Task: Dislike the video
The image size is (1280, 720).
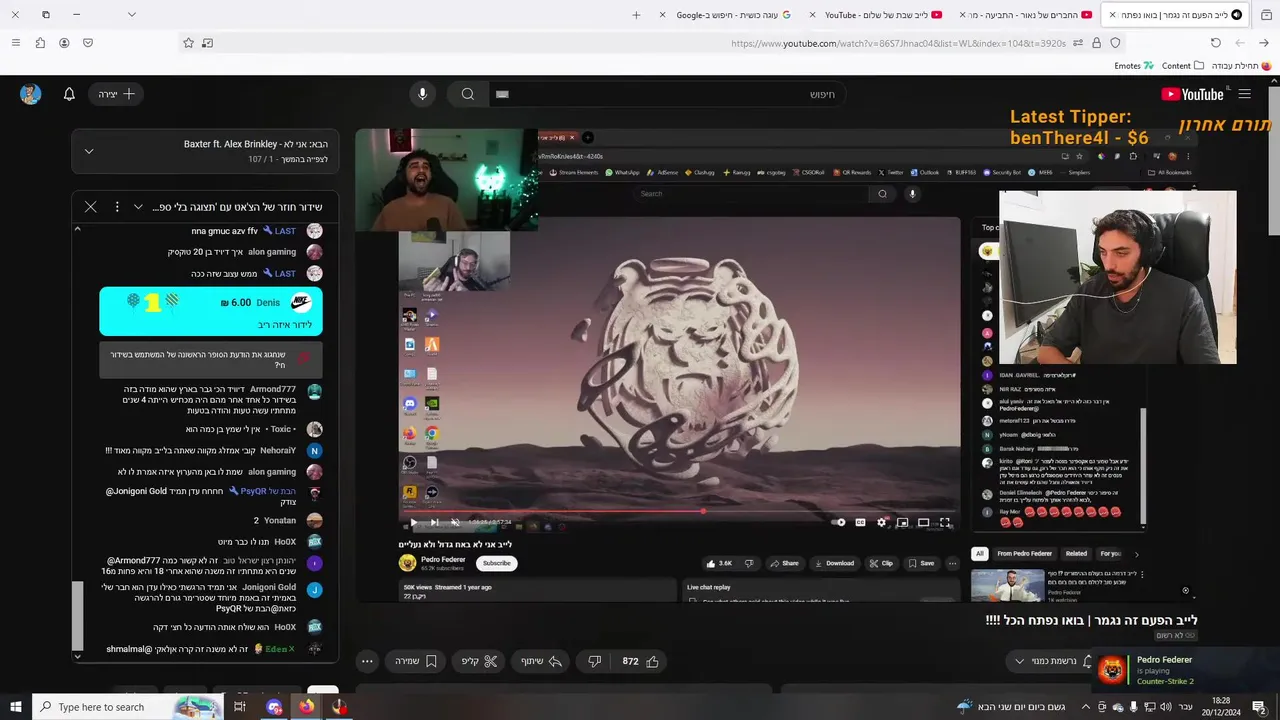Action: (x=594, y=661)
